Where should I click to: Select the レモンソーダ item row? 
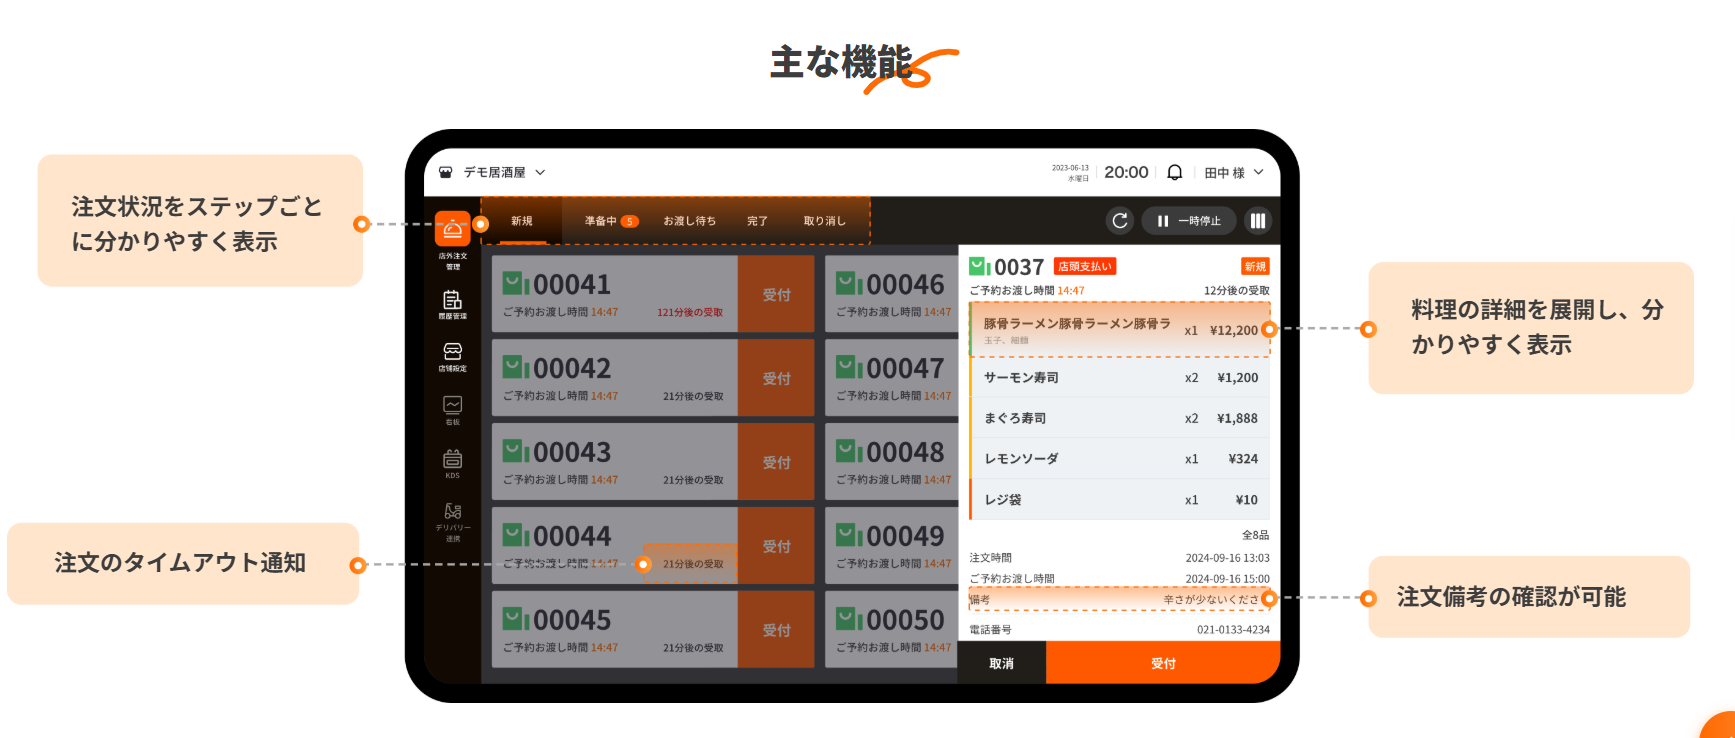pyautogui.click(x=1120, y=459)
